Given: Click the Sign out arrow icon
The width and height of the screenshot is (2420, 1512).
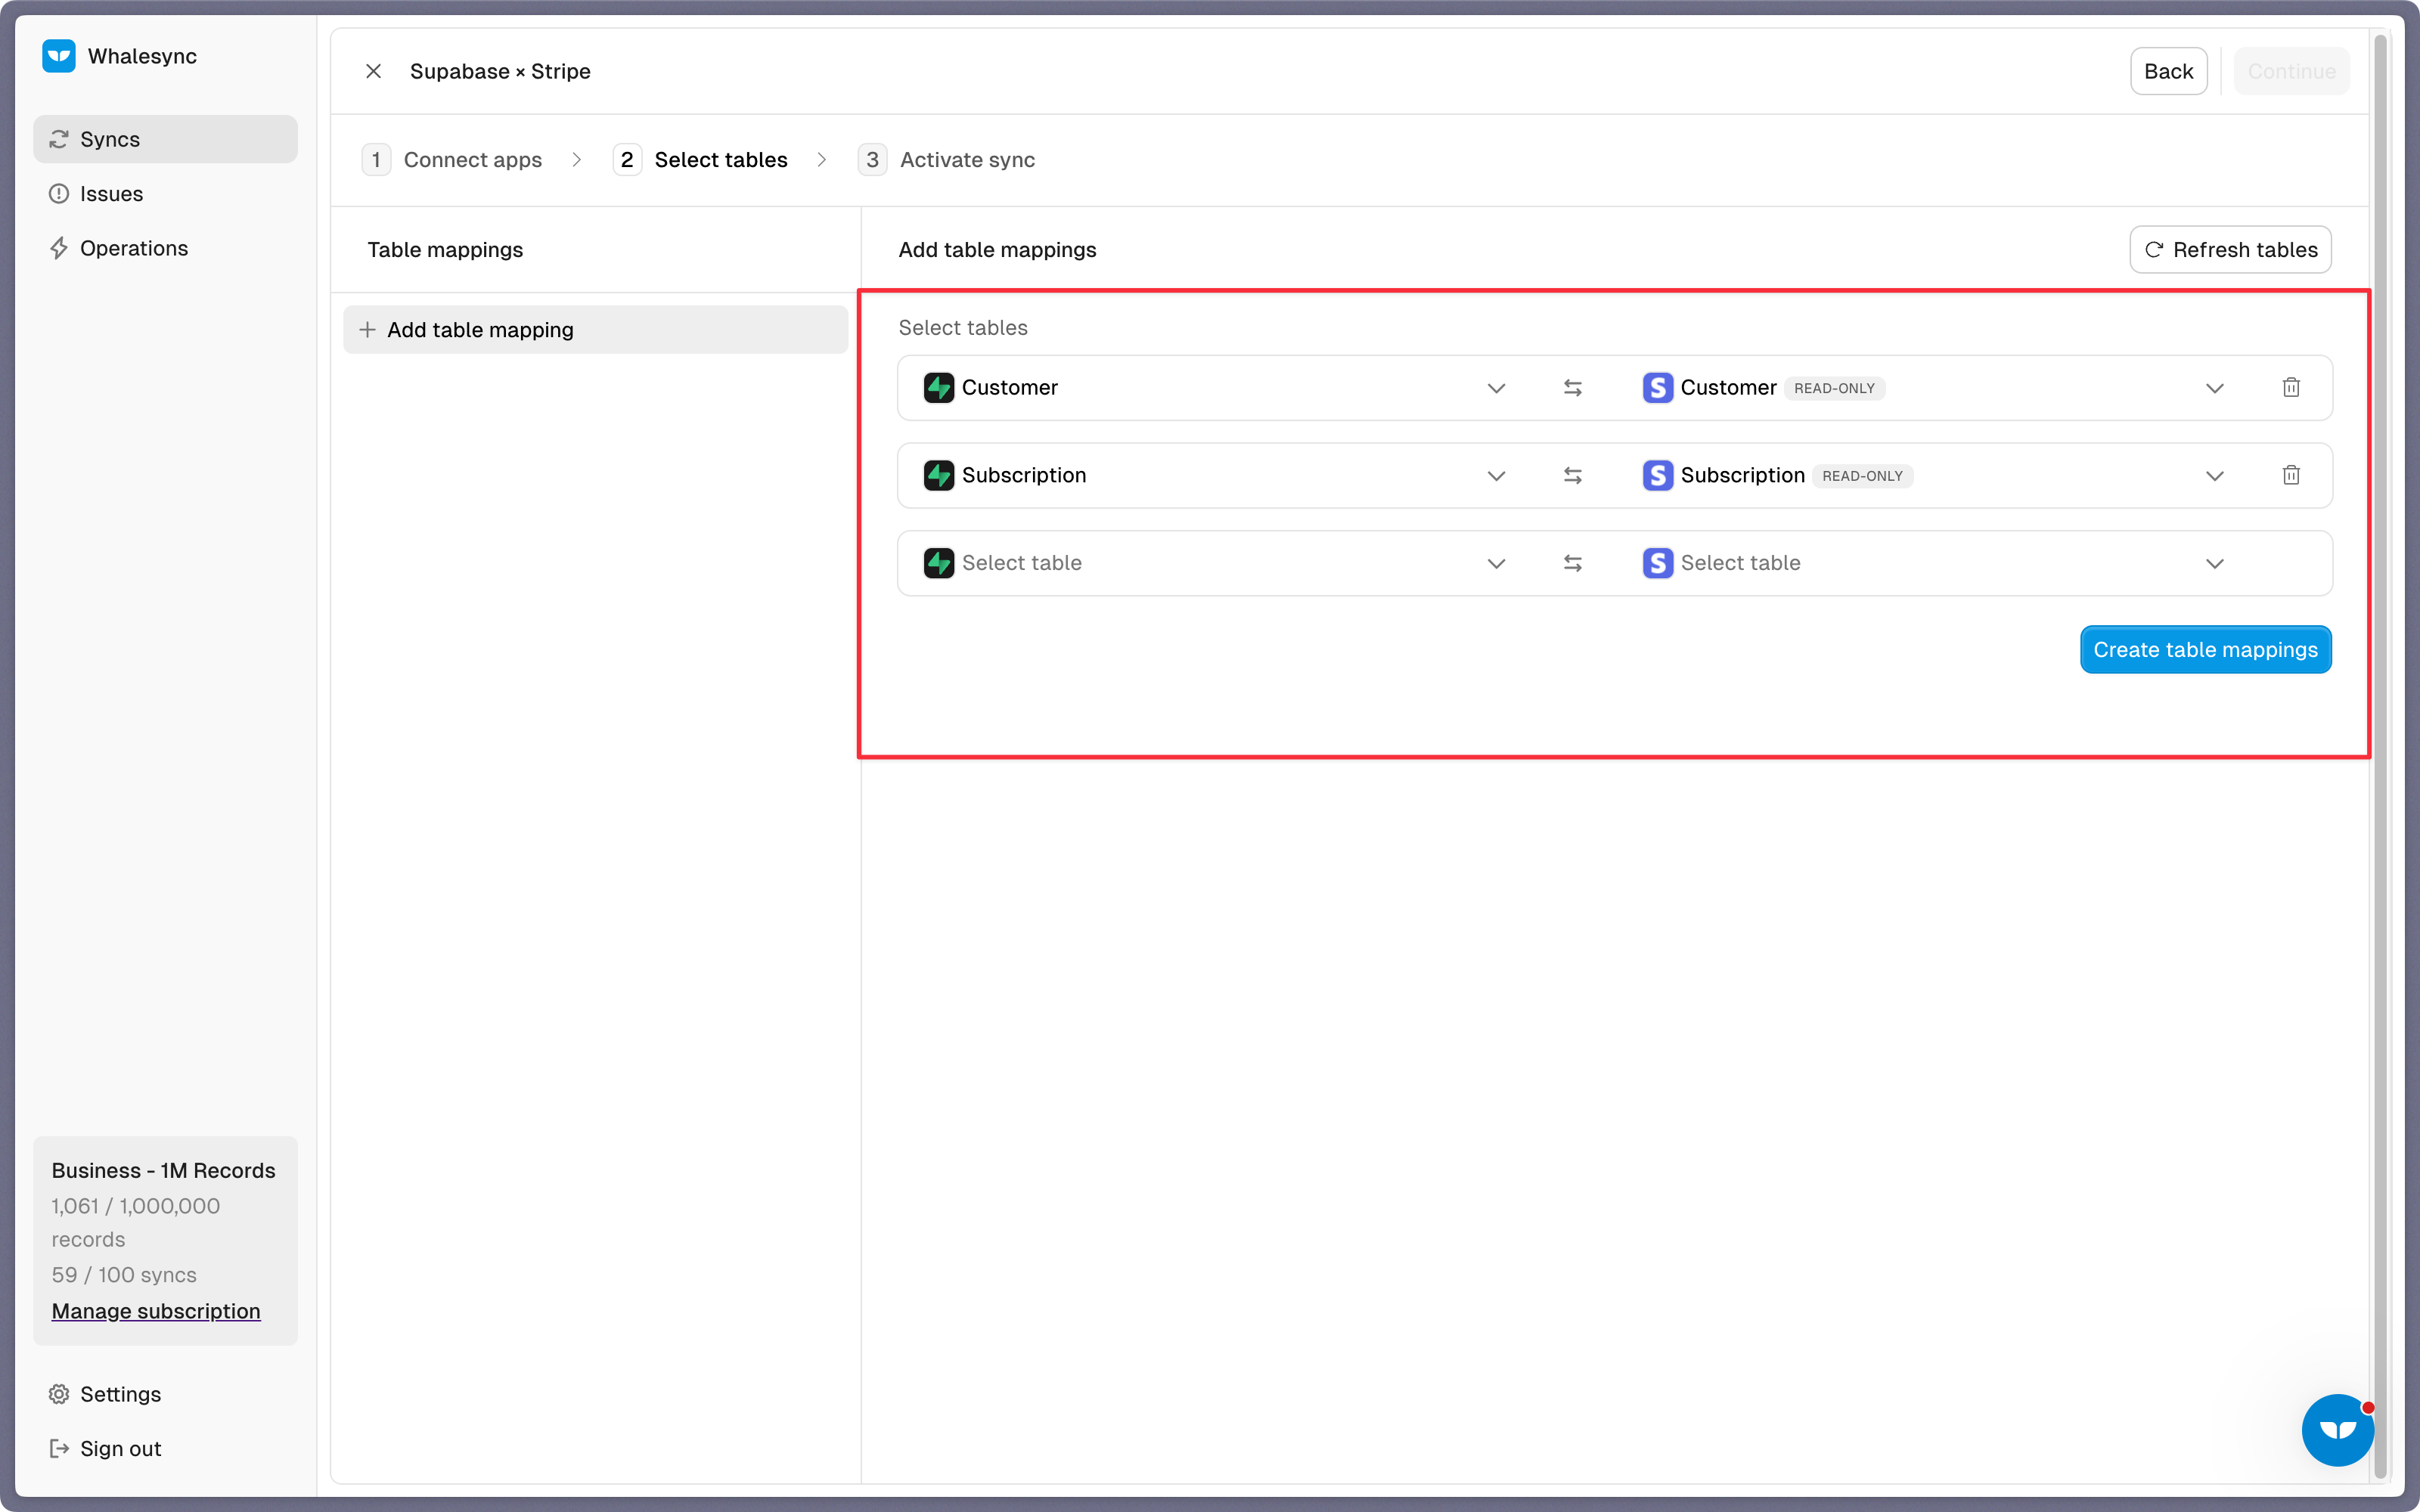Looking at the screenshot, I should pos(59,1448).
